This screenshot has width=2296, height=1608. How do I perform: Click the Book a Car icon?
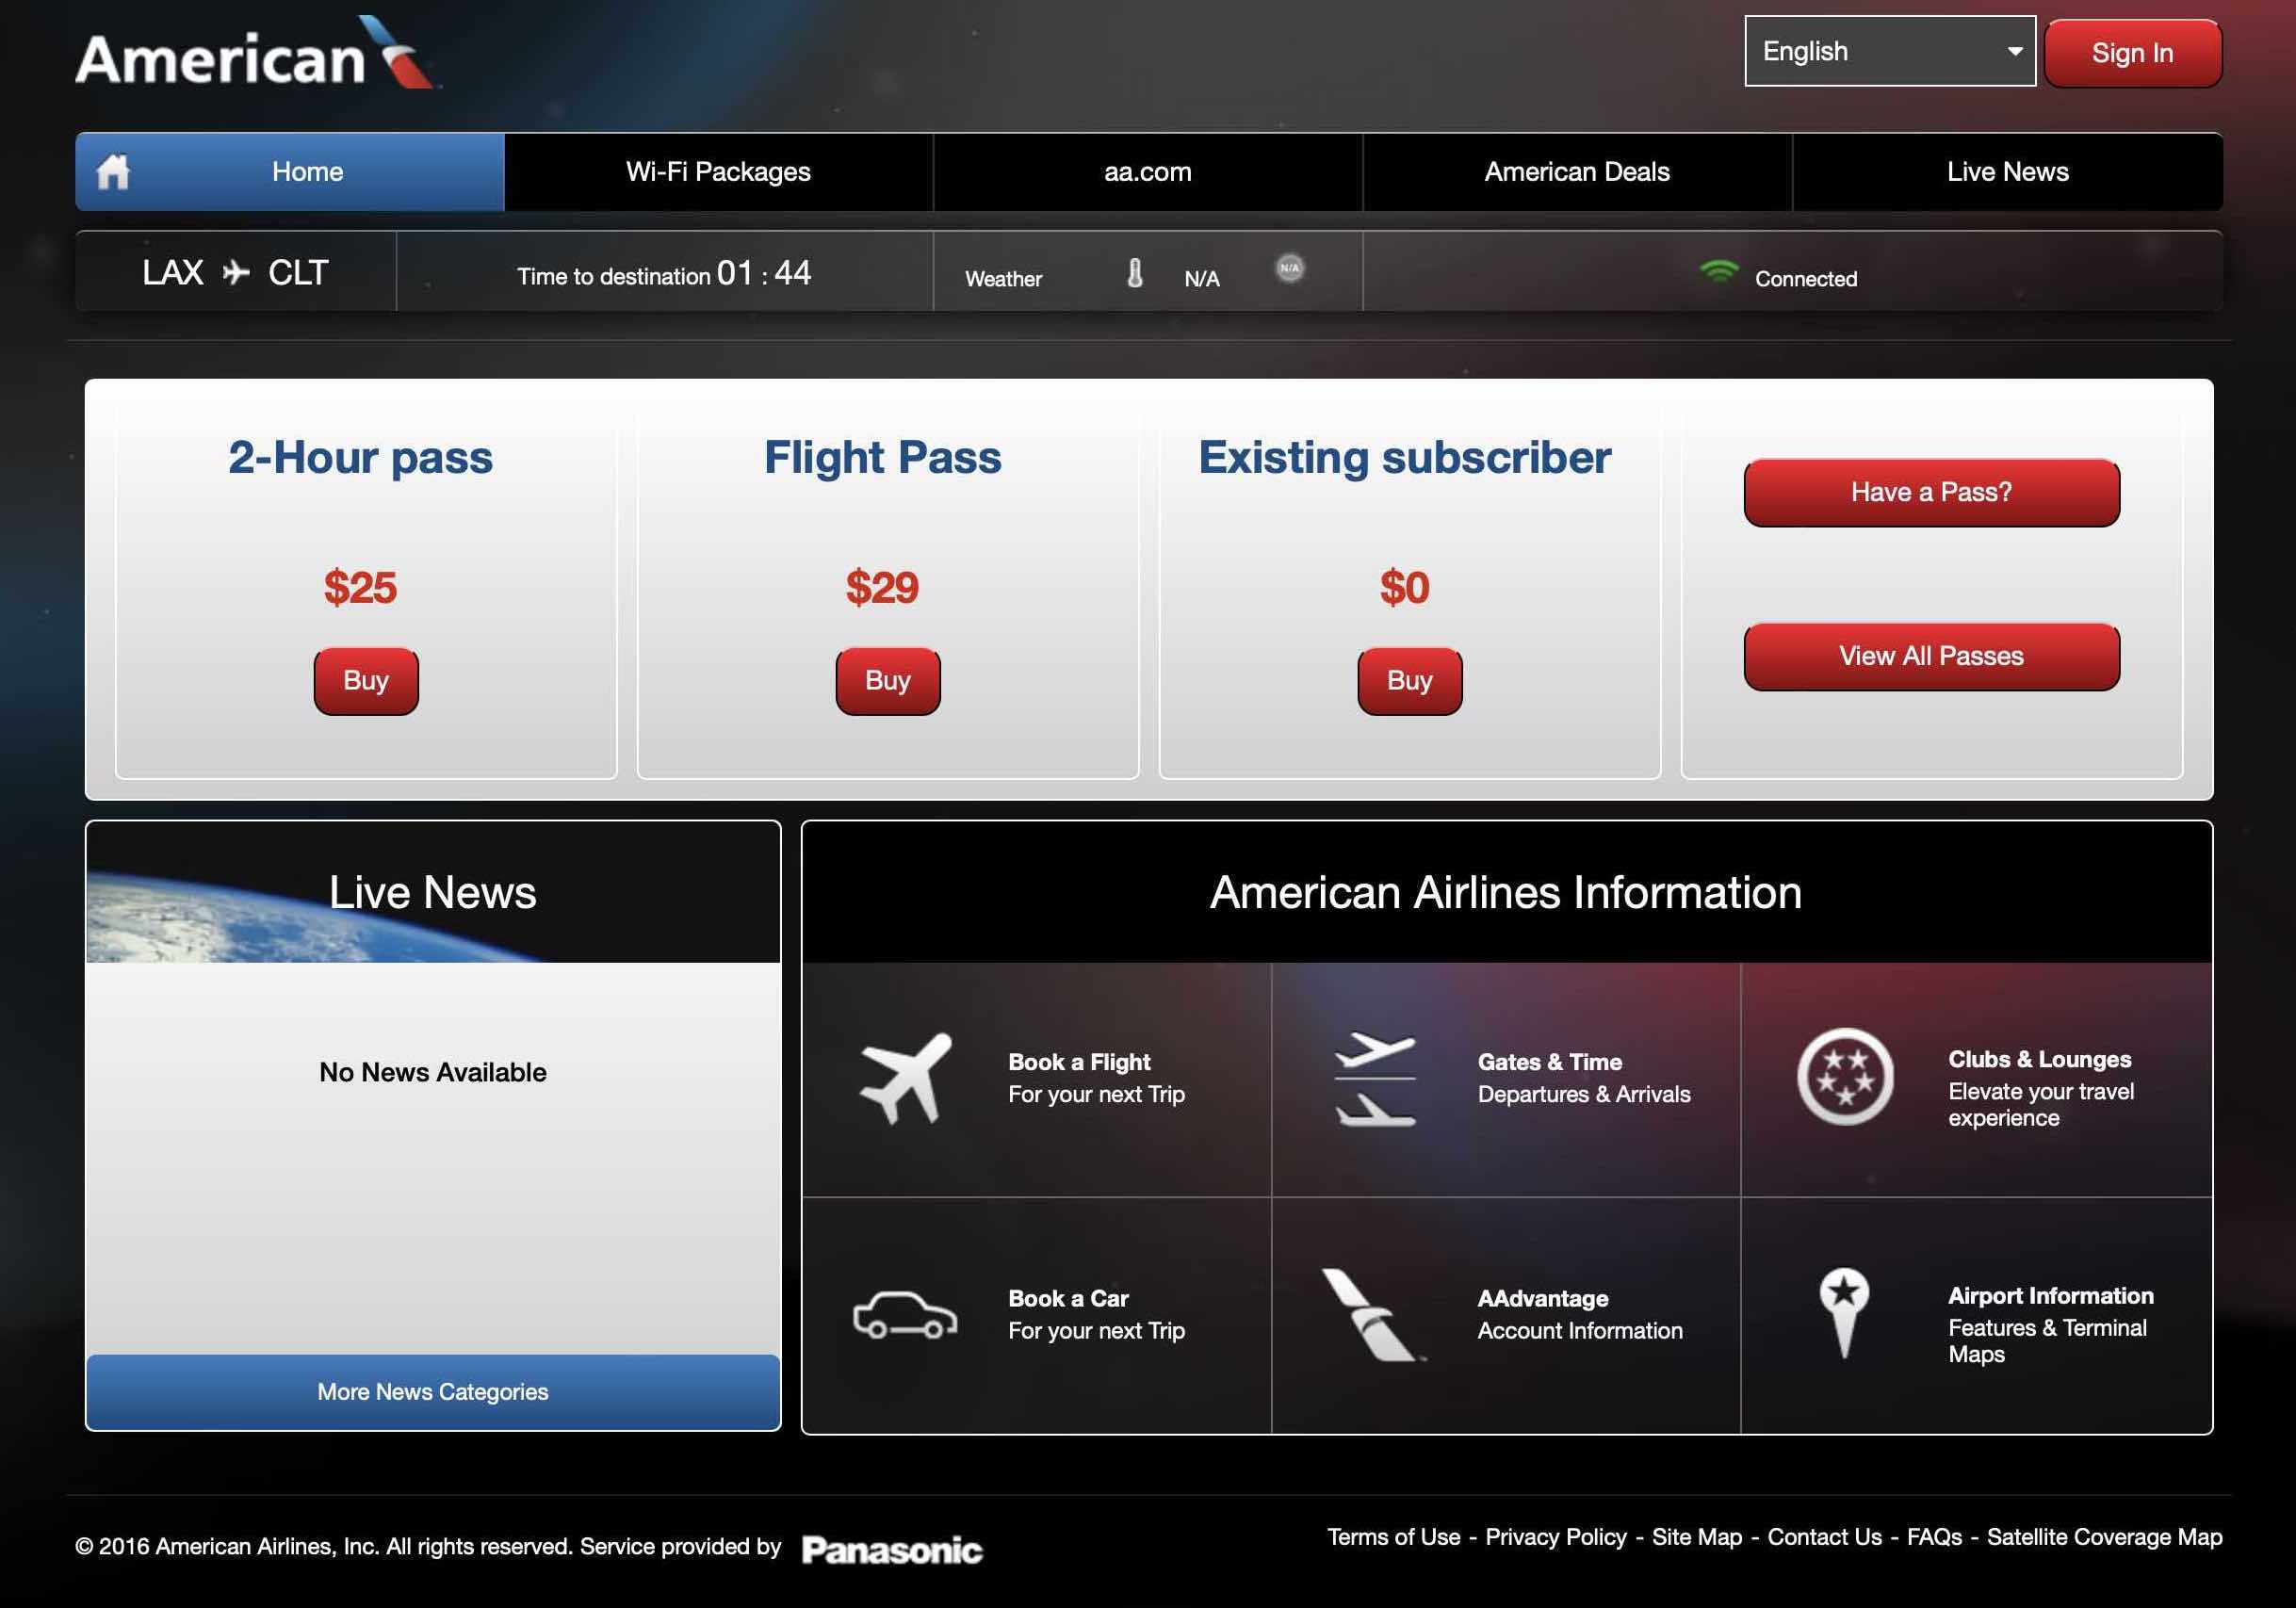pos(901,1311)
